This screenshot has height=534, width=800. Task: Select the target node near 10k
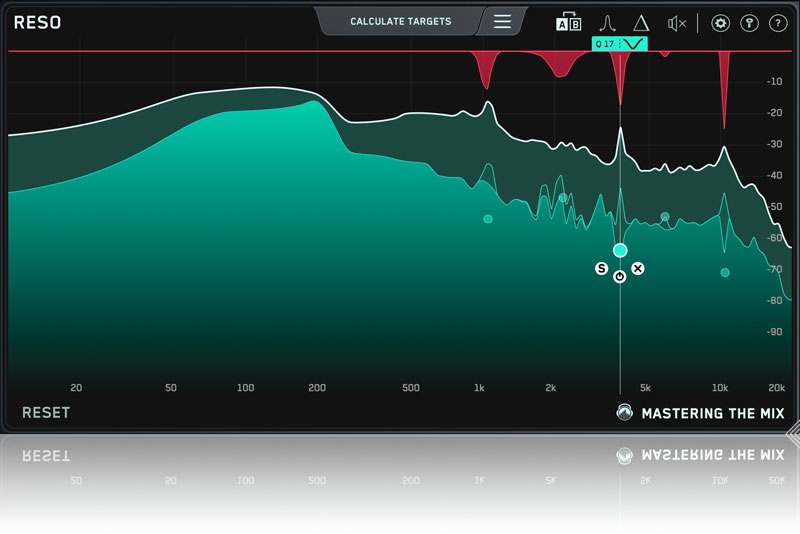click(725, 272)
